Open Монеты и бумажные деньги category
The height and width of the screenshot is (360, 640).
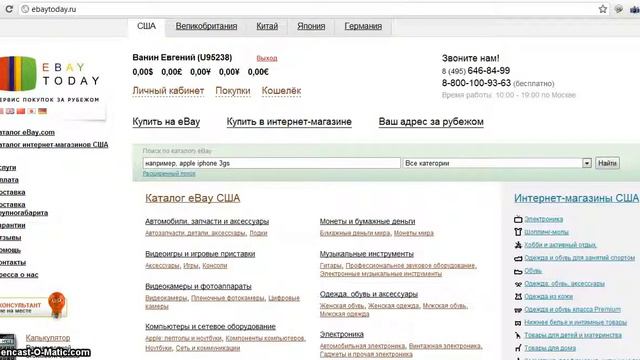click(367, 221)
